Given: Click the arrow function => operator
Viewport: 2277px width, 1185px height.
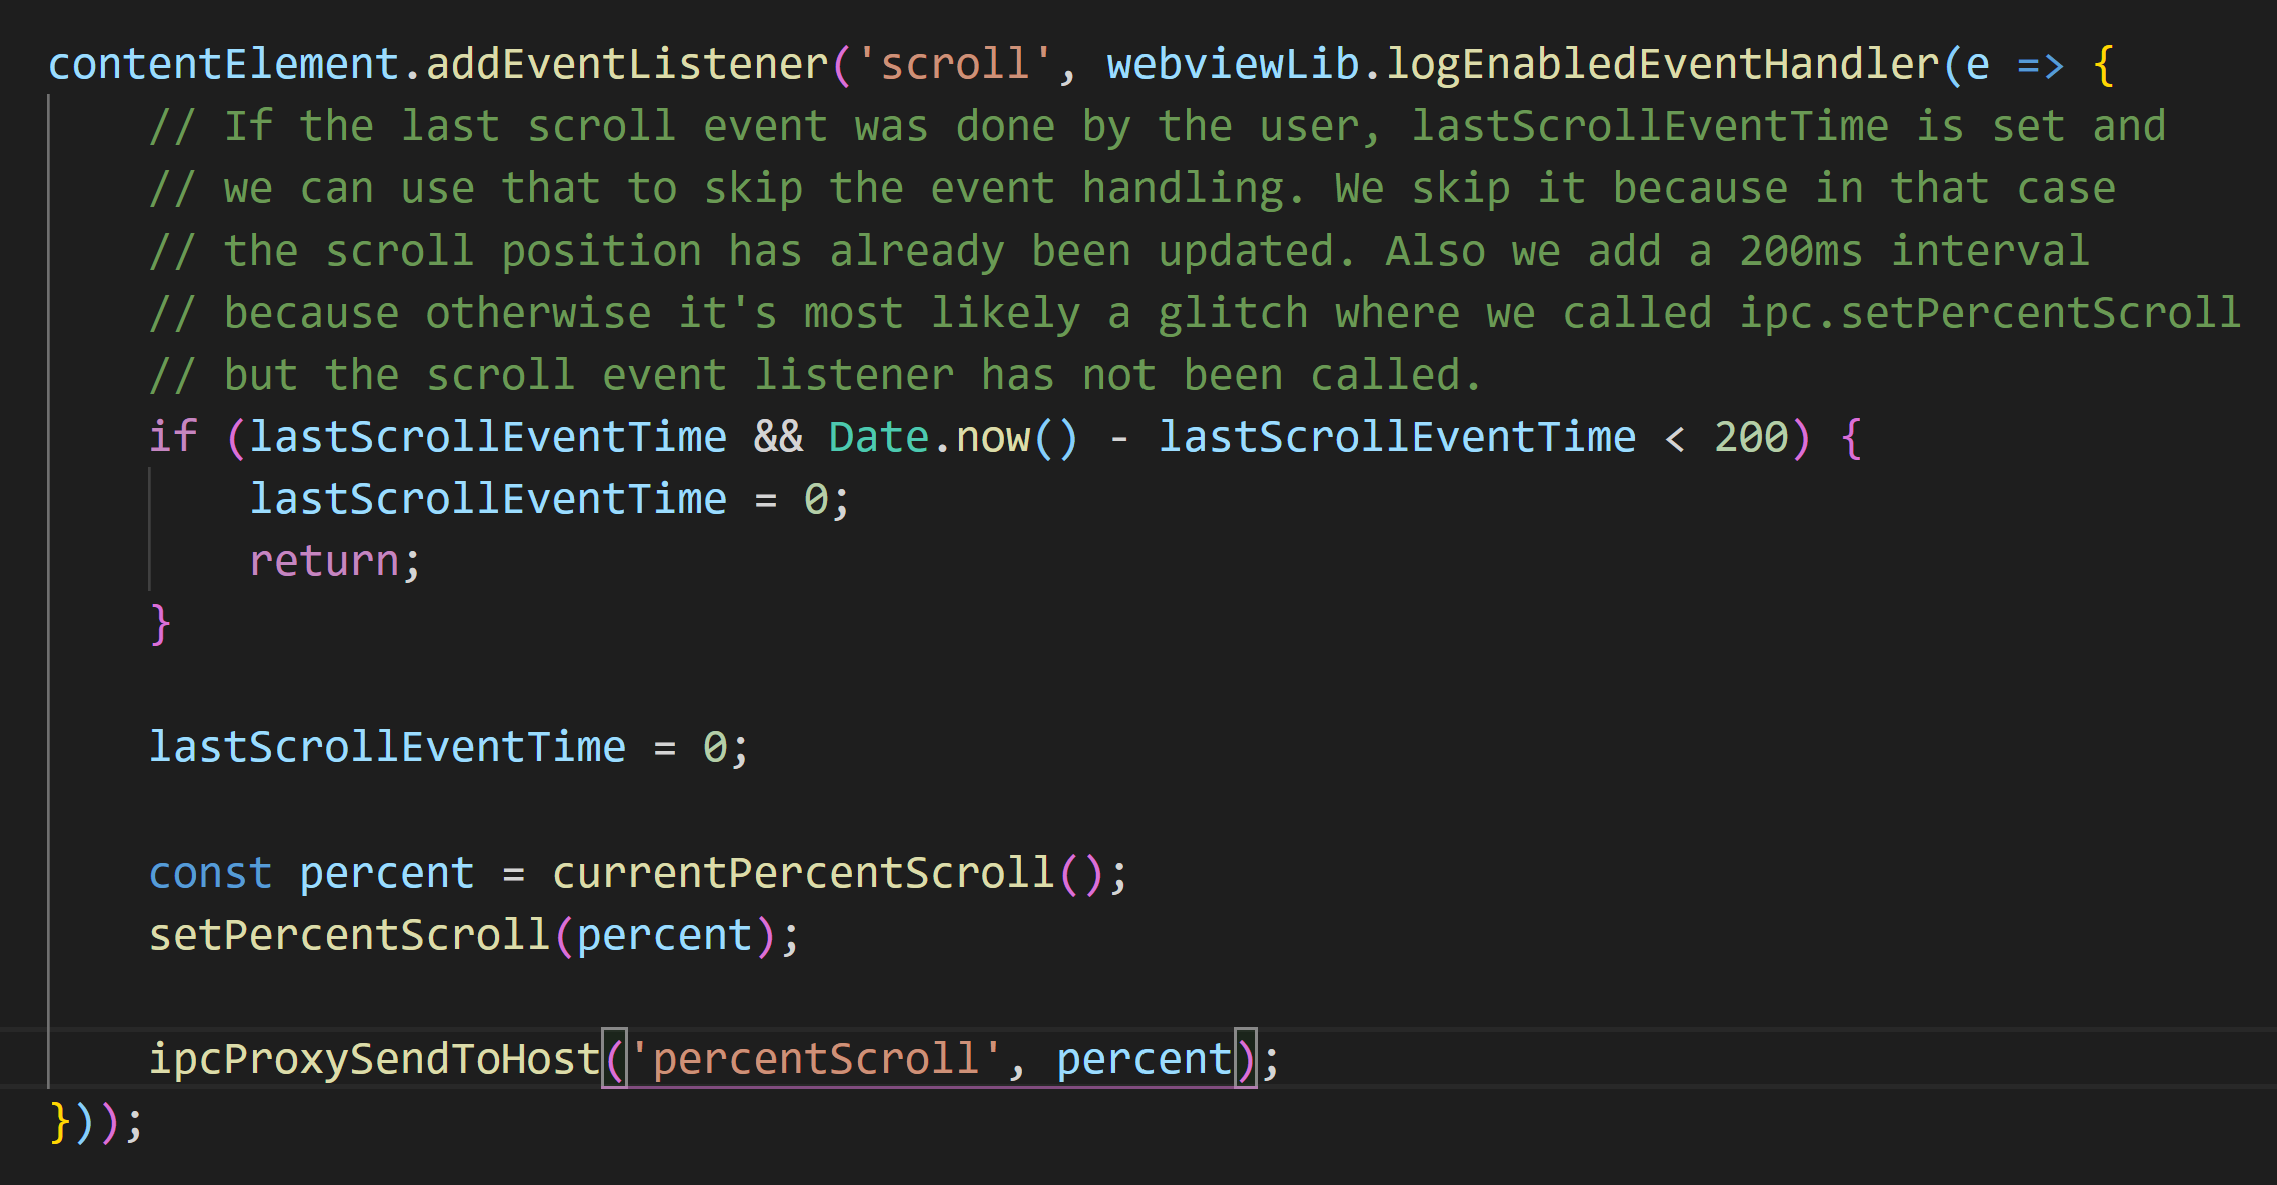Looking at the screenshot, I should tap(2040, 64).
